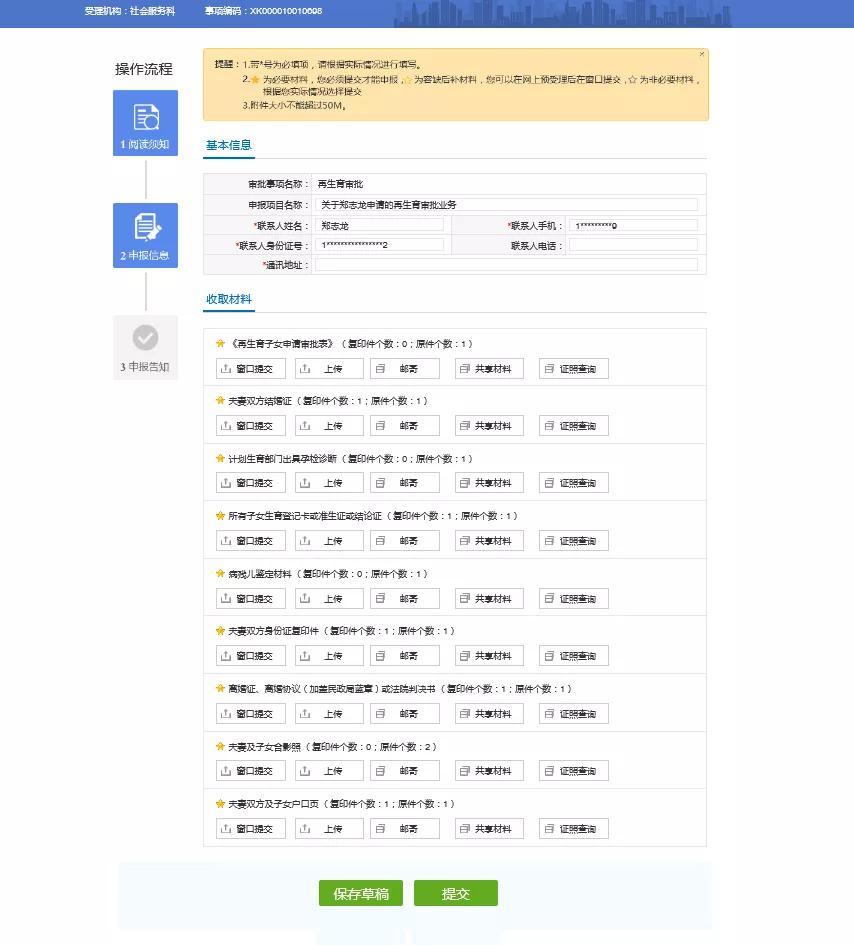
Task: Focus the 联系人电话 text field
Action: [x=633, y=245]
